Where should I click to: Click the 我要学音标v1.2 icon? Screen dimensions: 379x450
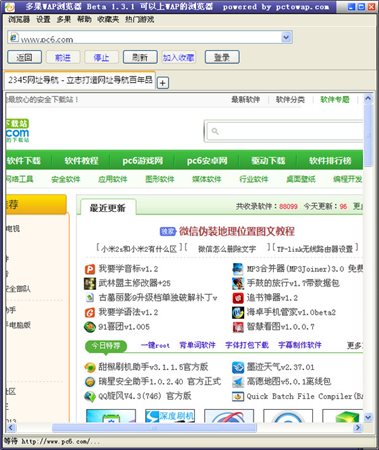tap(90, 269)
